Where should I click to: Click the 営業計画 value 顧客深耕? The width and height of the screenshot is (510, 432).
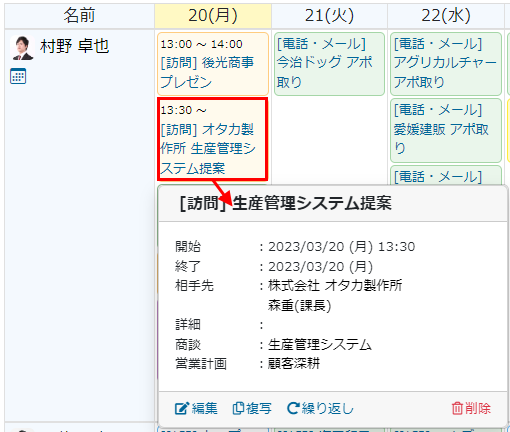294,363
